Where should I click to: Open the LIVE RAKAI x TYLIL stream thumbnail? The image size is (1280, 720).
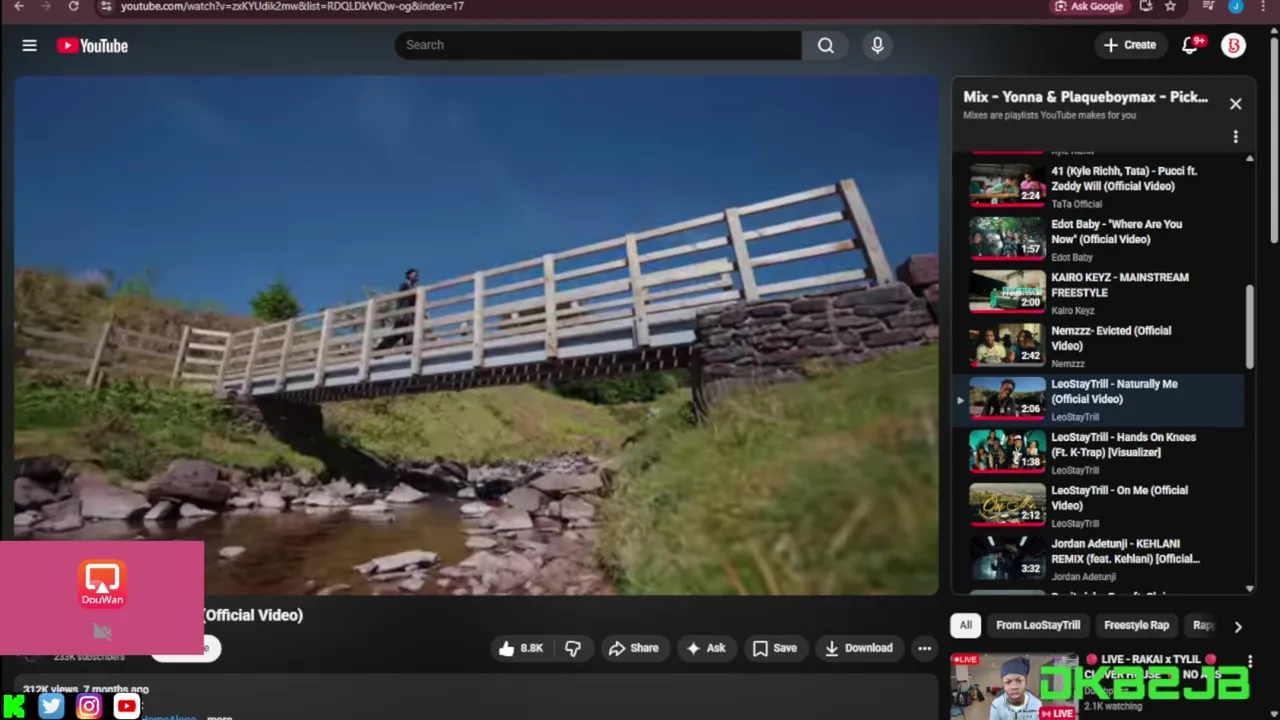(x=1014, y=687)
